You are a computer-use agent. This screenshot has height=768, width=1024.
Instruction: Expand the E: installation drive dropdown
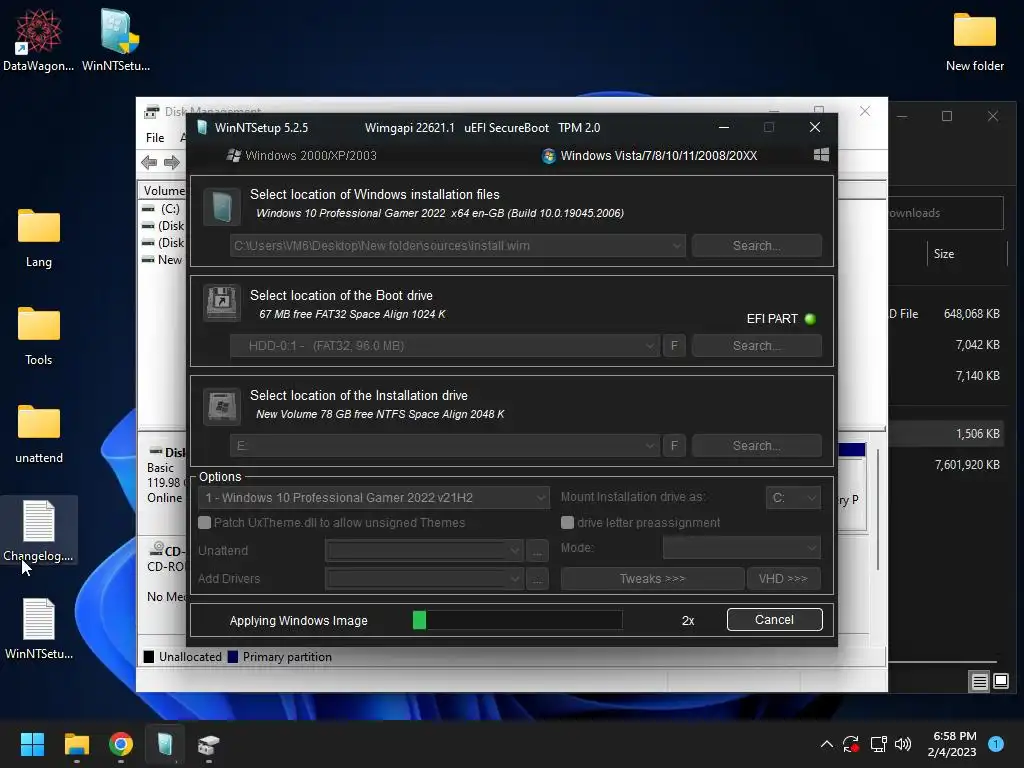[650, 445]
